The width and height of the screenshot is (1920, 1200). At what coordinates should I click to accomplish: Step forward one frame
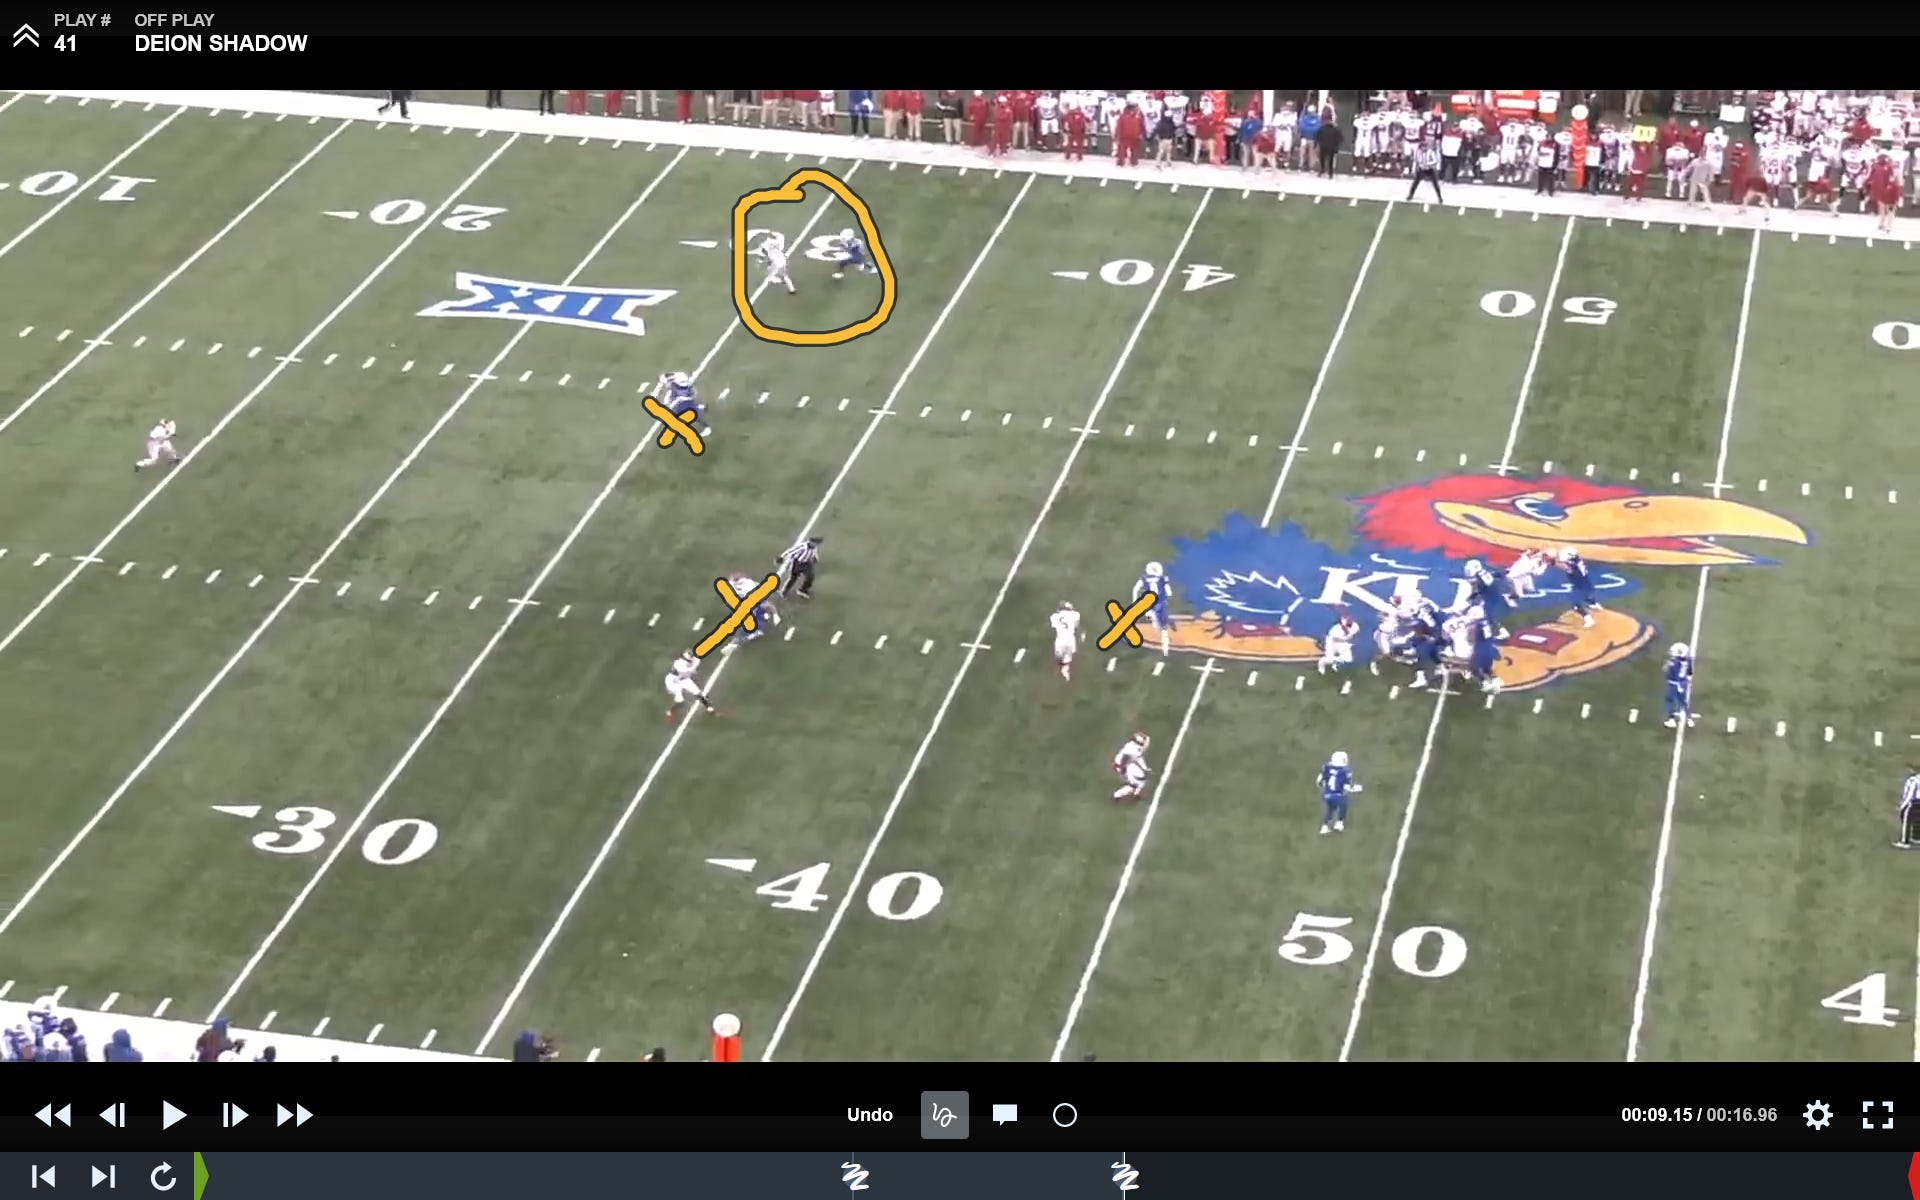[x=235, y=1115]
